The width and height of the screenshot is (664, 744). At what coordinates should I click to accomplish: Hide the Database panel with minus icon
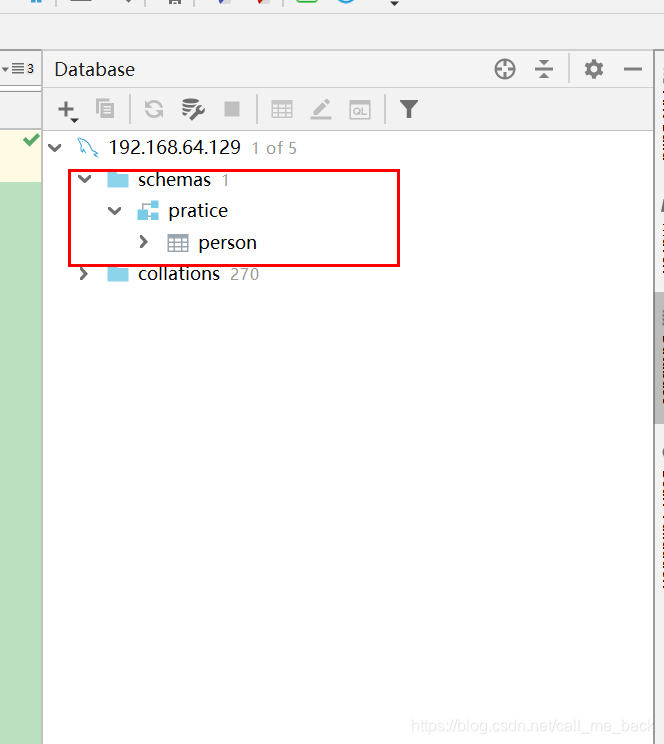[x=633, y=69]
